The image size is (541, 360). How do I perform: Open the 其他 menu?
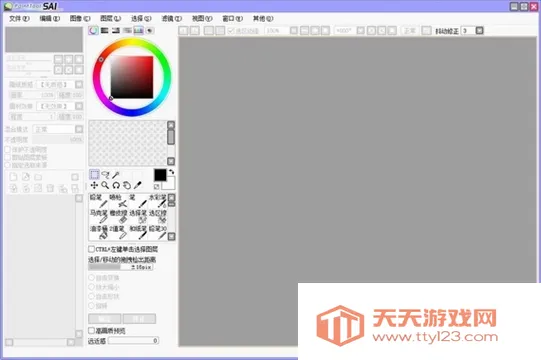tap(263, 19)
